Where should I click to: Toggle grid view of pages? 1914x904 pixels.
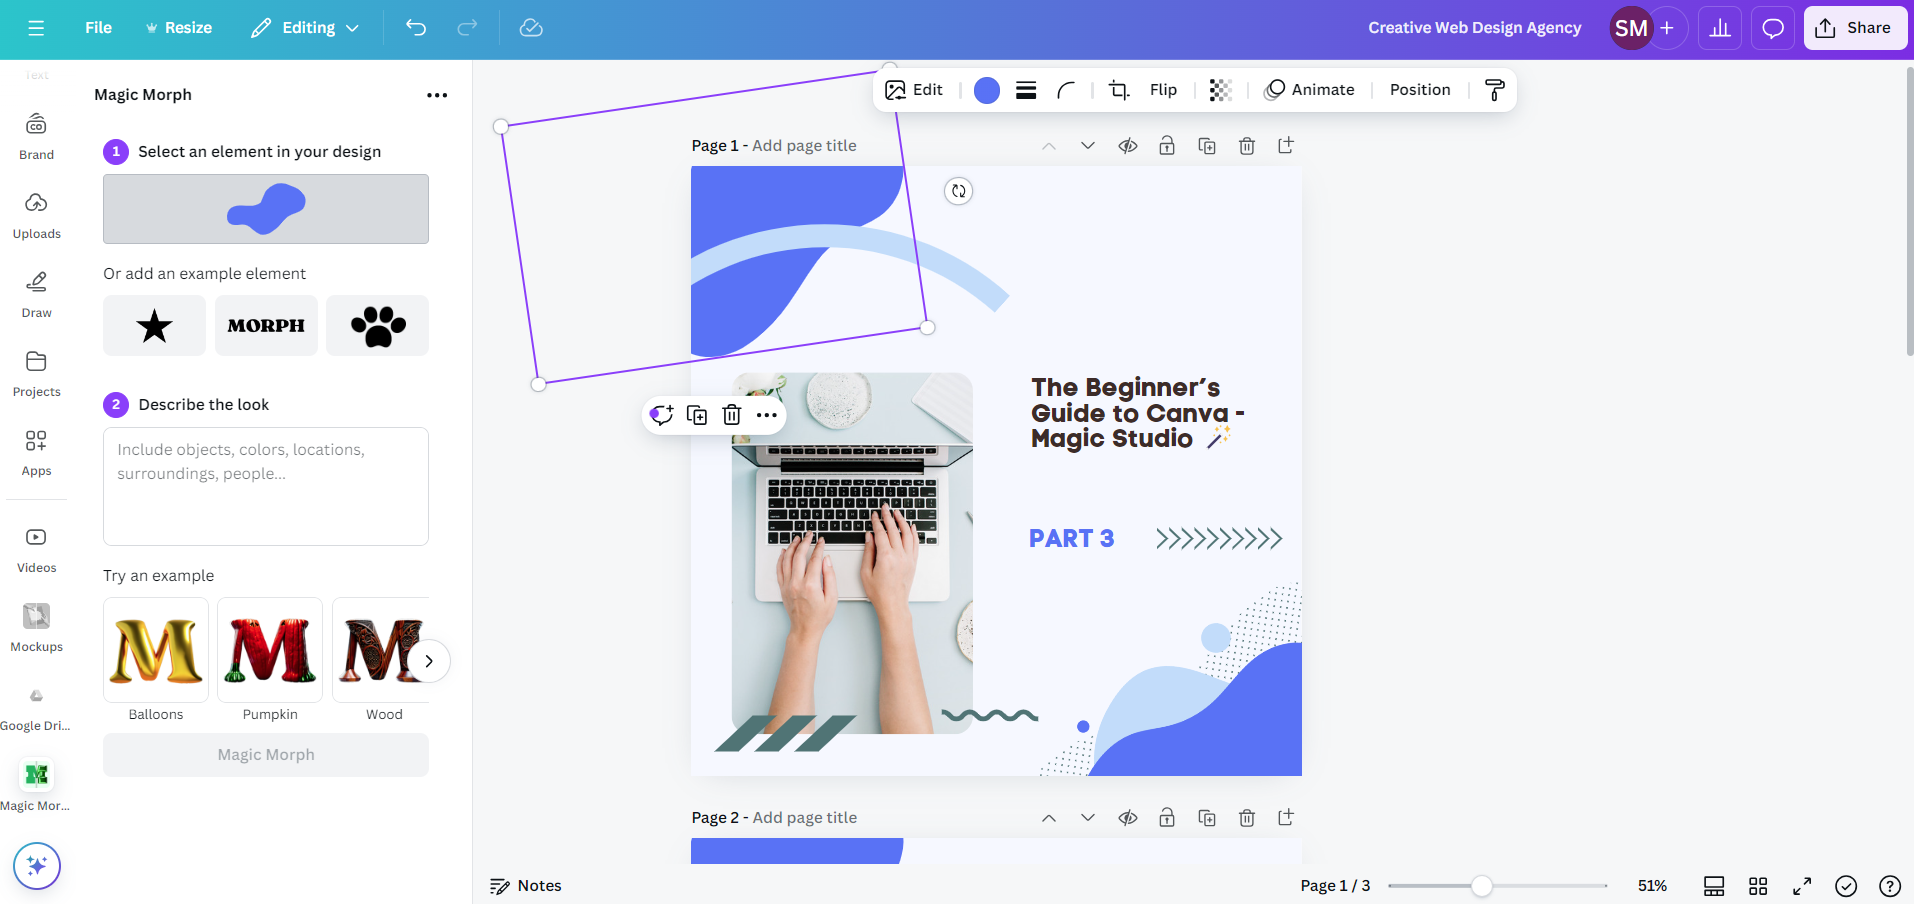click(1758, 886)
